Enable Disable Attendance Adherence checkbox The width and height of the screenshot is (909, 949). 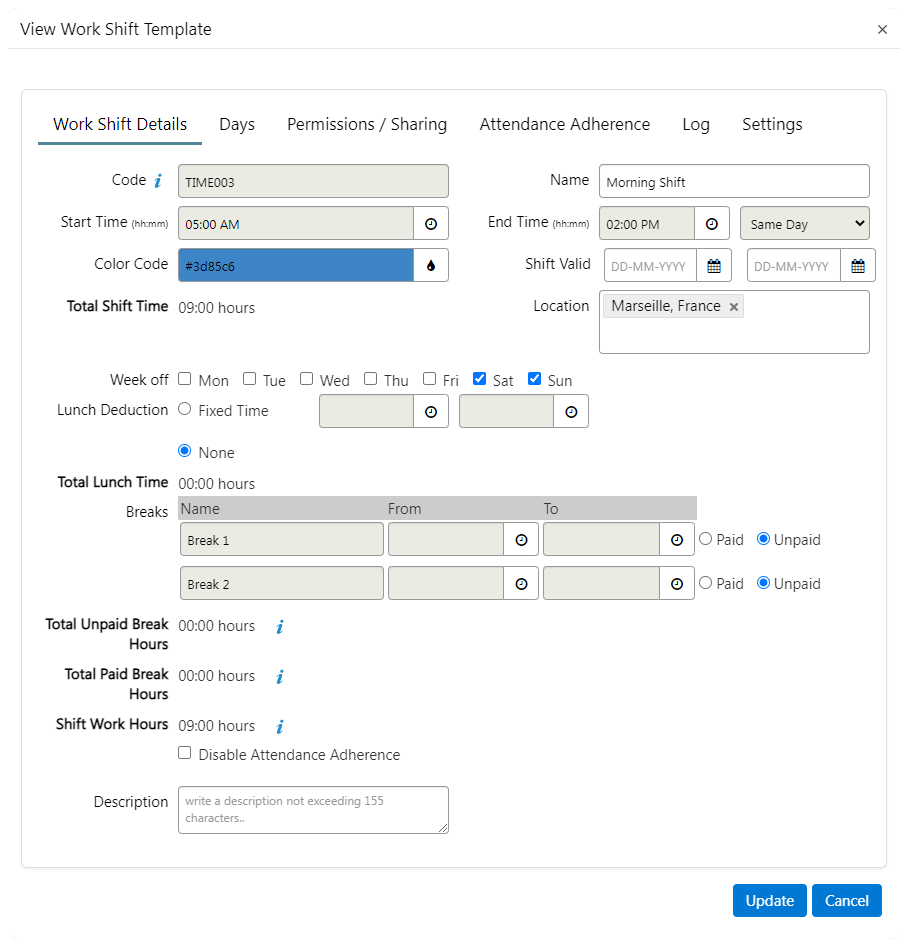pyautogui.click(x=185, y=753)
